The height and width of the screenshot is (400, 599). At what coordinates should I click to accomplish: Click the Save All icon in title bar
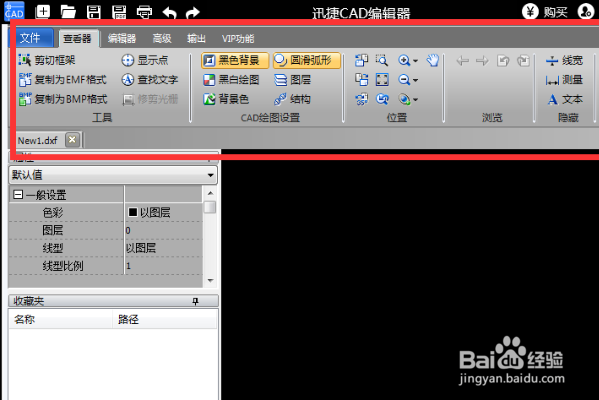point(119,12)
